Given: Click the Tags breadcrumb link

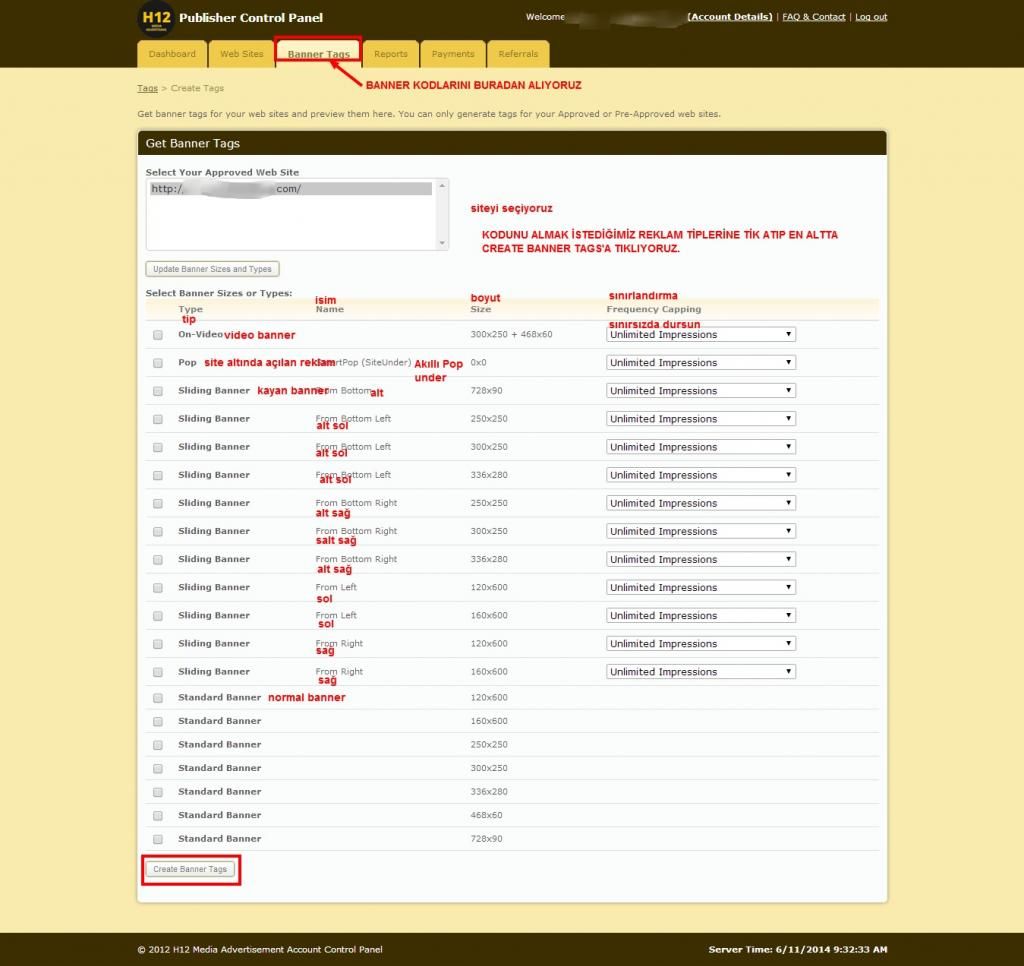Looking at the screenshot, I should pyautogui.click(x=147, y=88).
